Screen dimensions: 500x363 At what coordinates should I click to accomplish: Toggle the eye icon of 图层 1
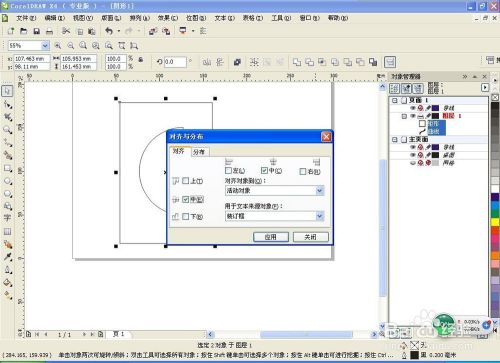(x=413, y=116)
